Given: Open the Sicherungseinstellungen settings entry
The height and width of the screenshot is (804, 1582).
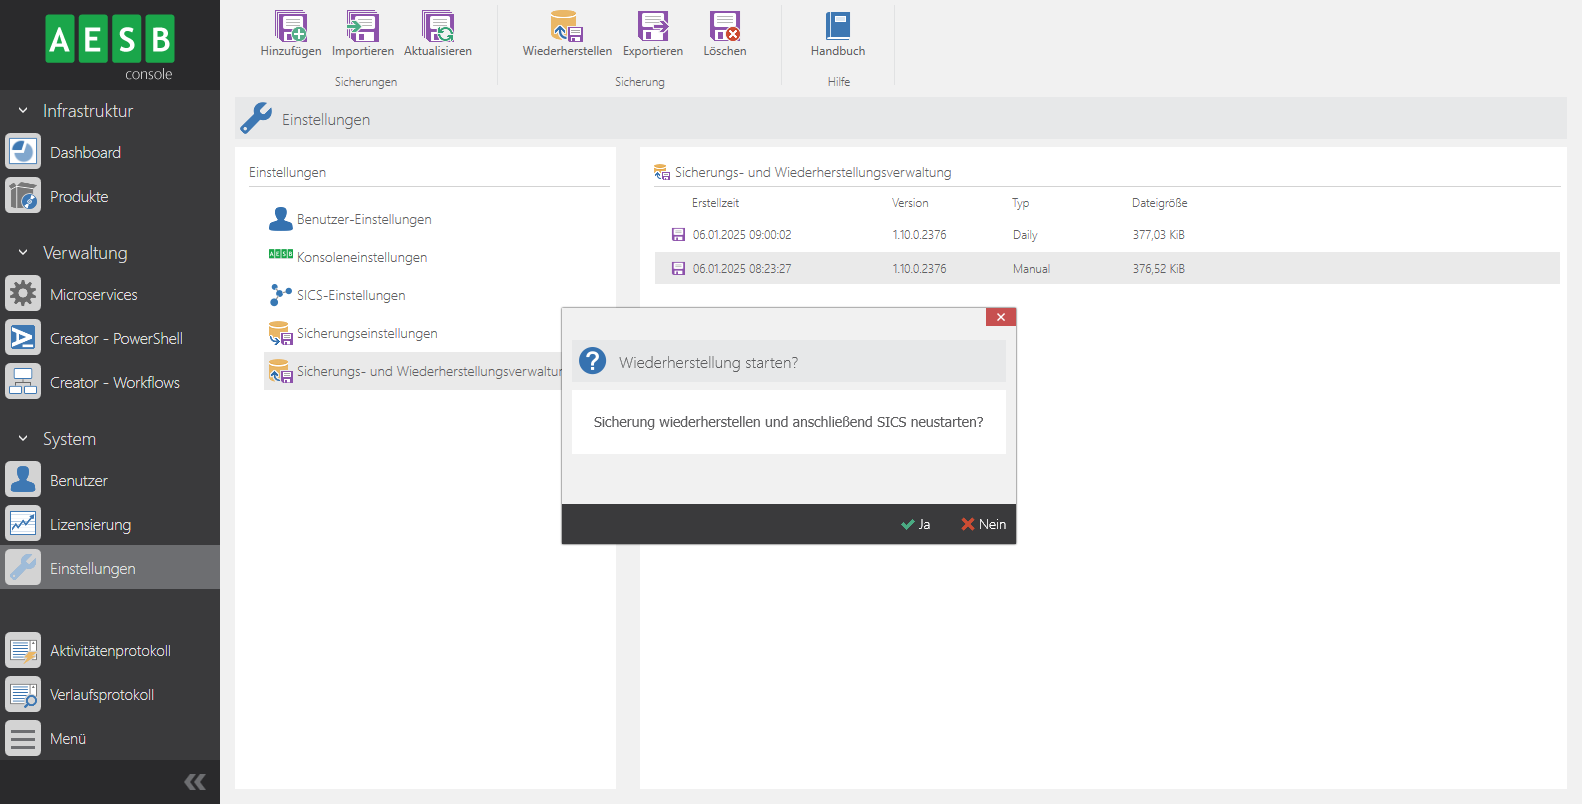Looking at the screenshot, I should click(367, 334).
